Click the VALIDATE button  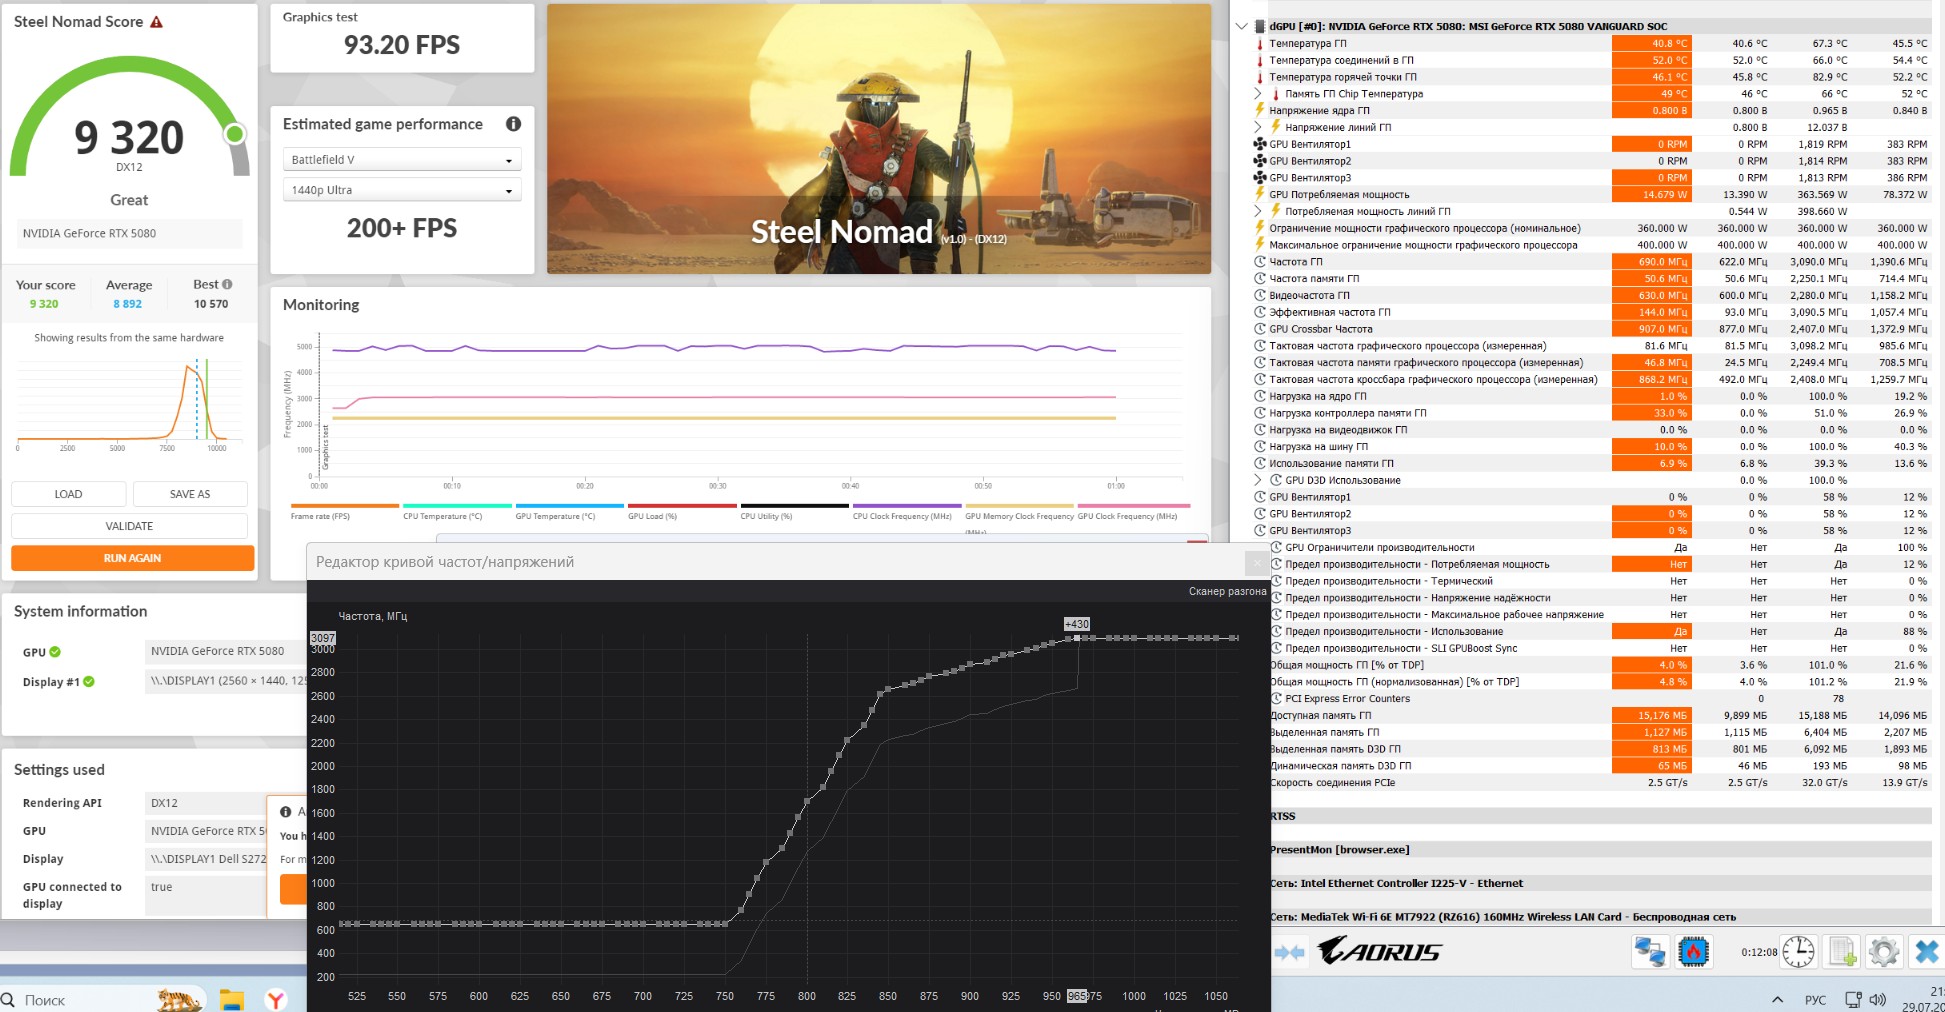coord(130,526)
